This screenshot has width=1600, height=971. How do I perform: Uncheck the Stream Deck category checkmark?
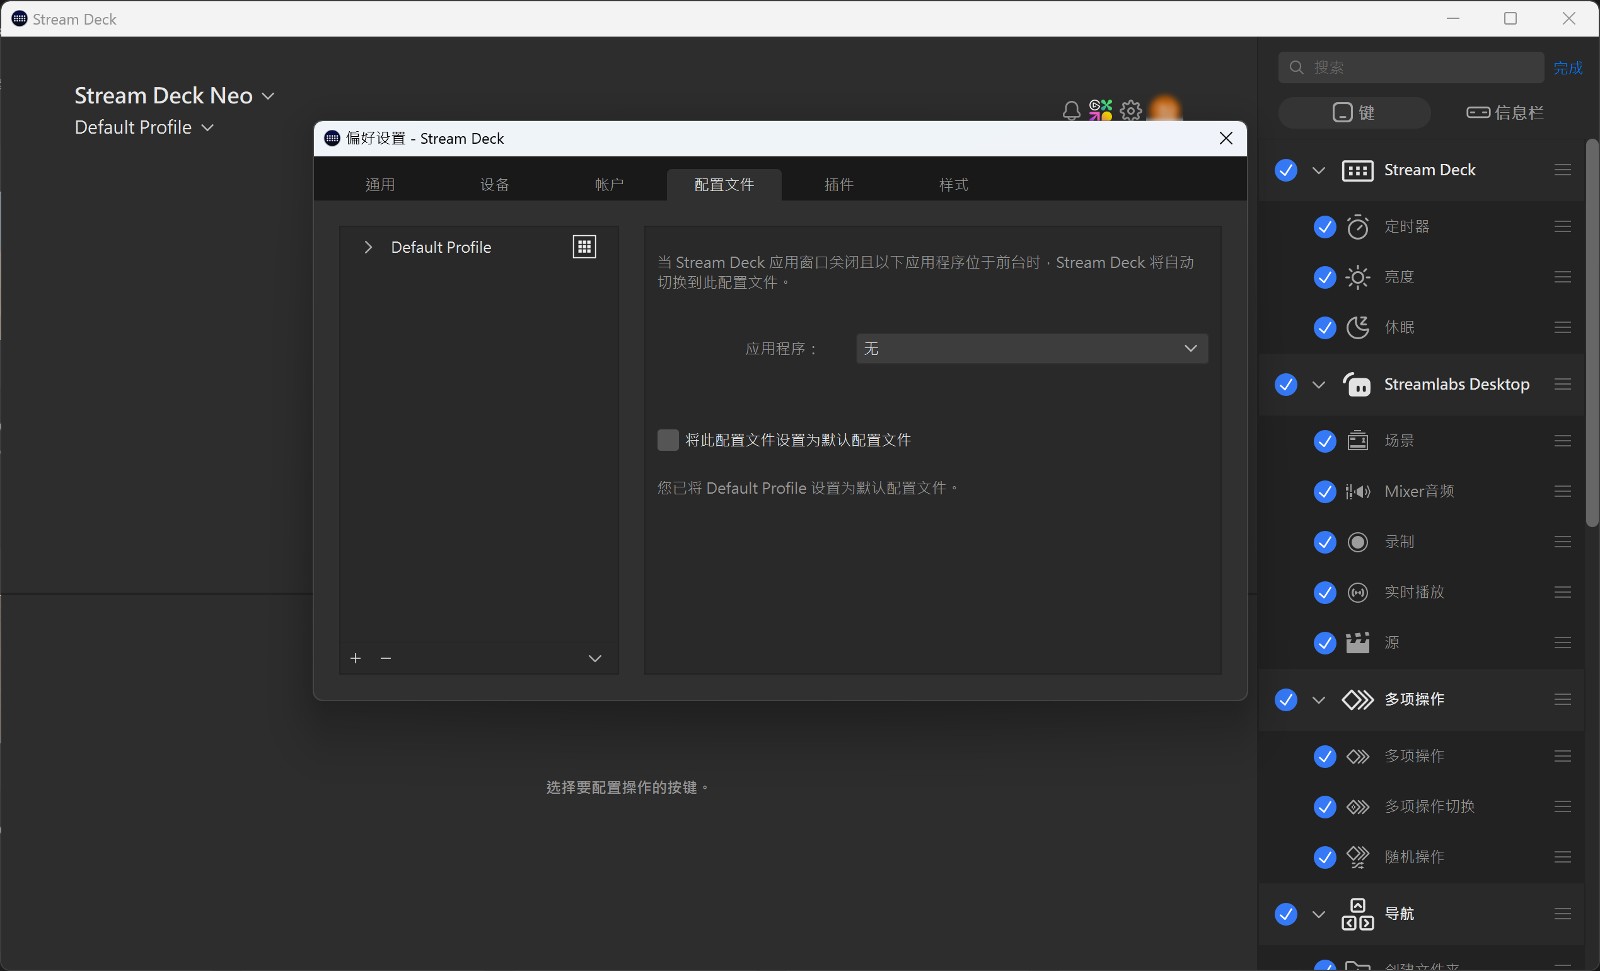coord(1286,170)
